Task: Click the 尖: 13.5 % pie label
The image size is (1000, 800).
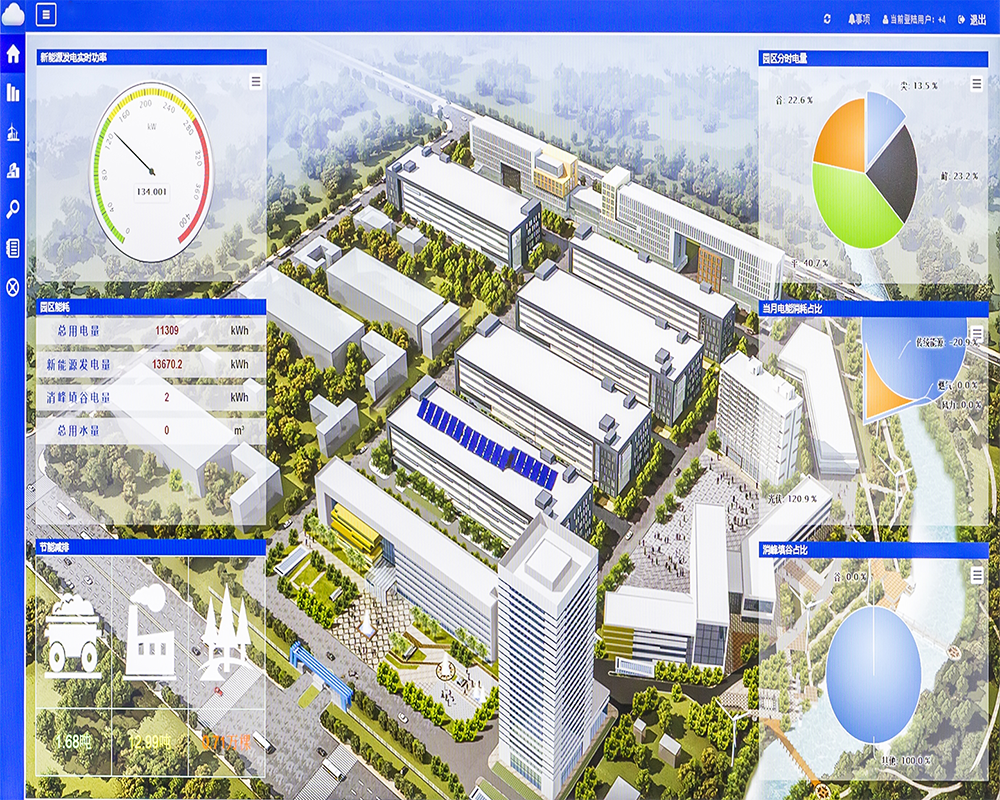Action: pyautogui.click(x=919, y=85)
